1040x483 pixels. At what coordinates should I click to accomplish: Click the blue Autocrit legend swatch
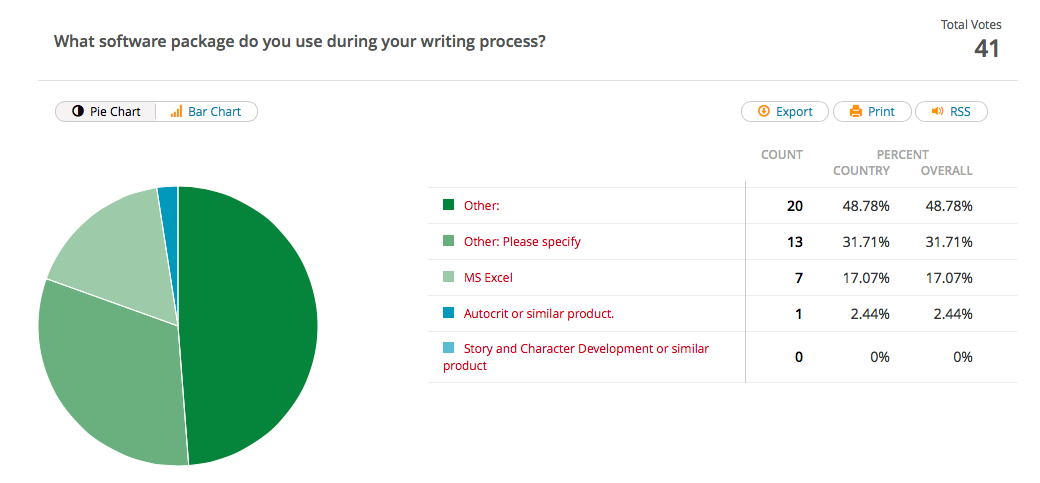[449, 313]
